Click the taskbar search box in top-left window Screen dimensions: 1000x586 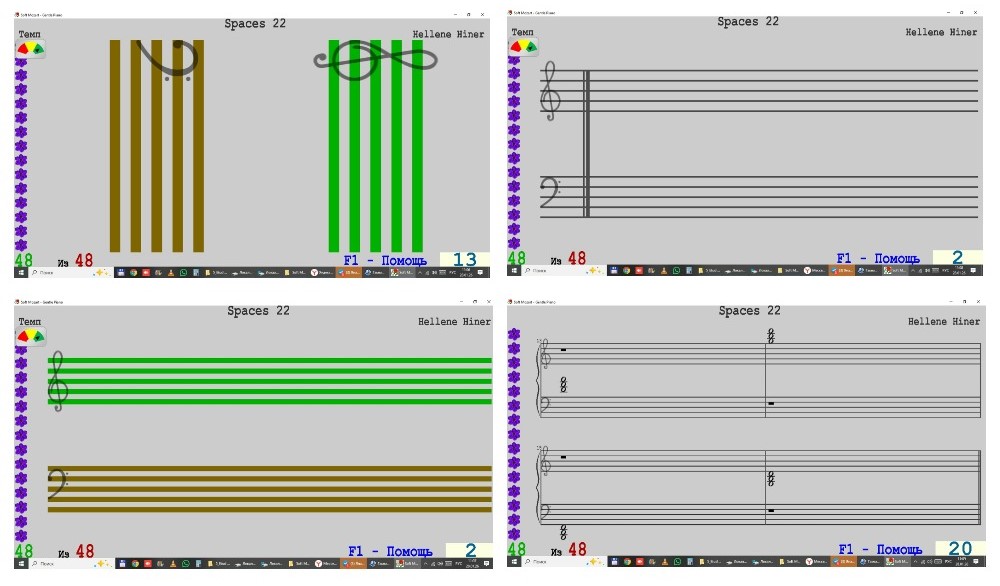click(60, 271)
